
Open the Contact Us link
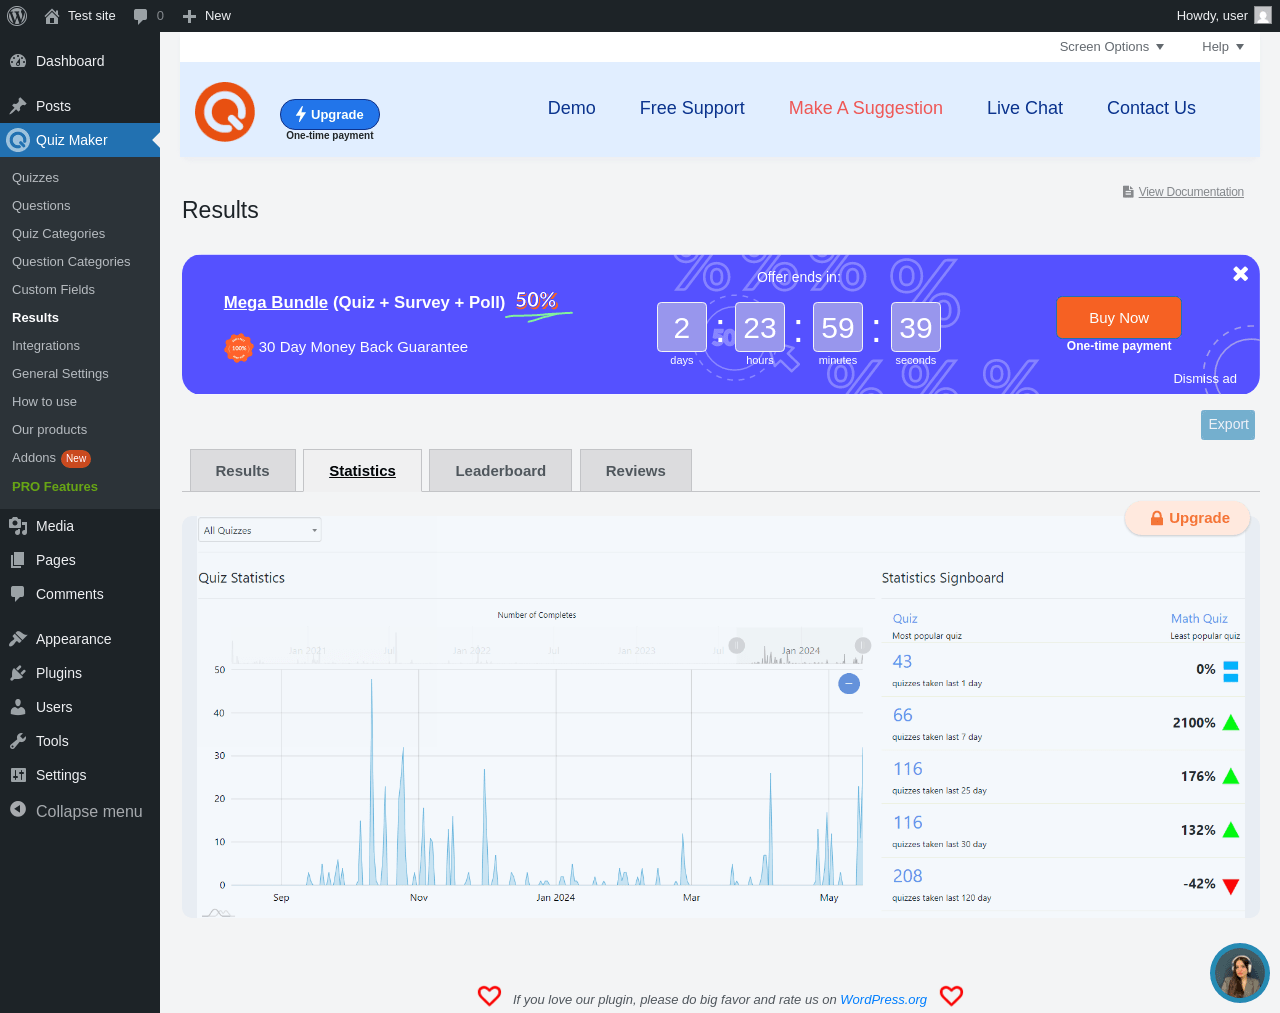tap(1151, 108)
